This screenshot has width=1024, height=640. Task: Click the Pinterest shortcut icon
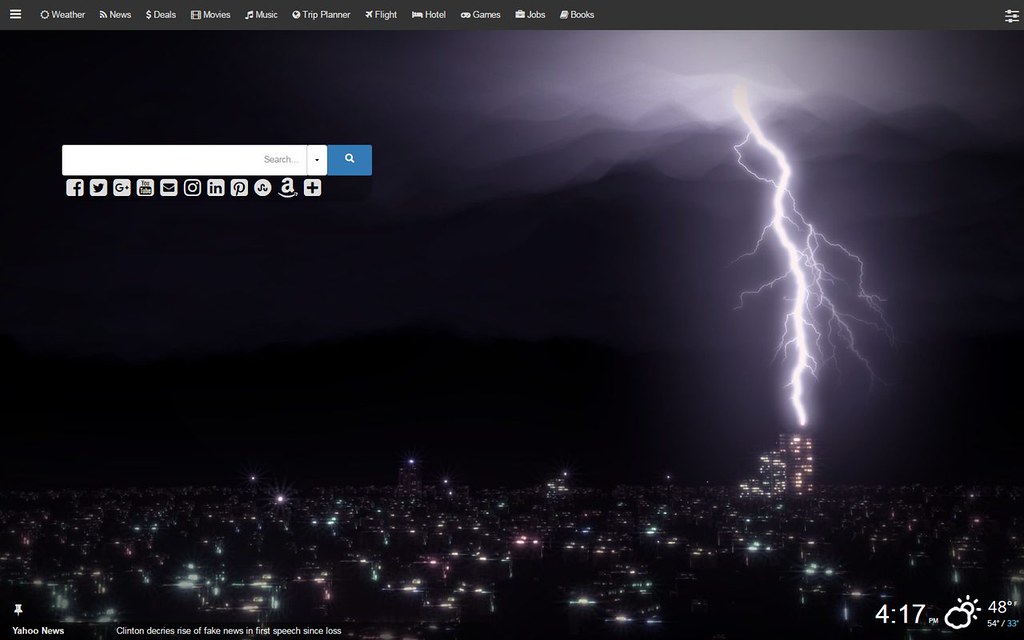239,188
